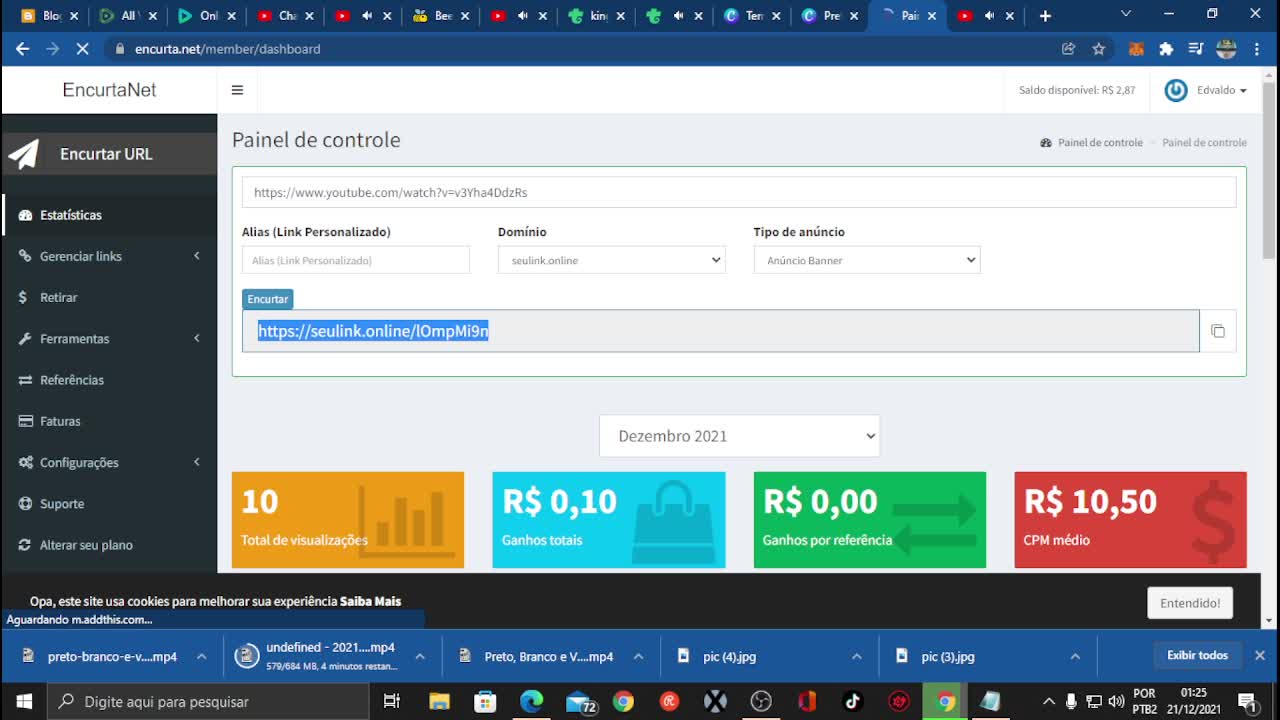Click the globe icon beside Suporte
The height and width of the screenshot is (720, 1280).
point(25,504)
